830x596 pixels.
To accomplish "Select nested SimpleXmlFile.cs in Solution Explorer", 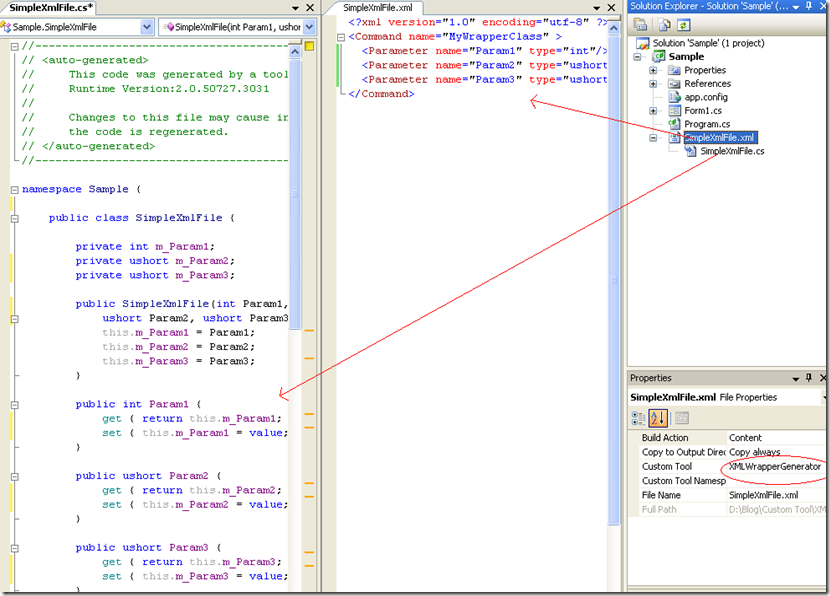I will 732,151.
